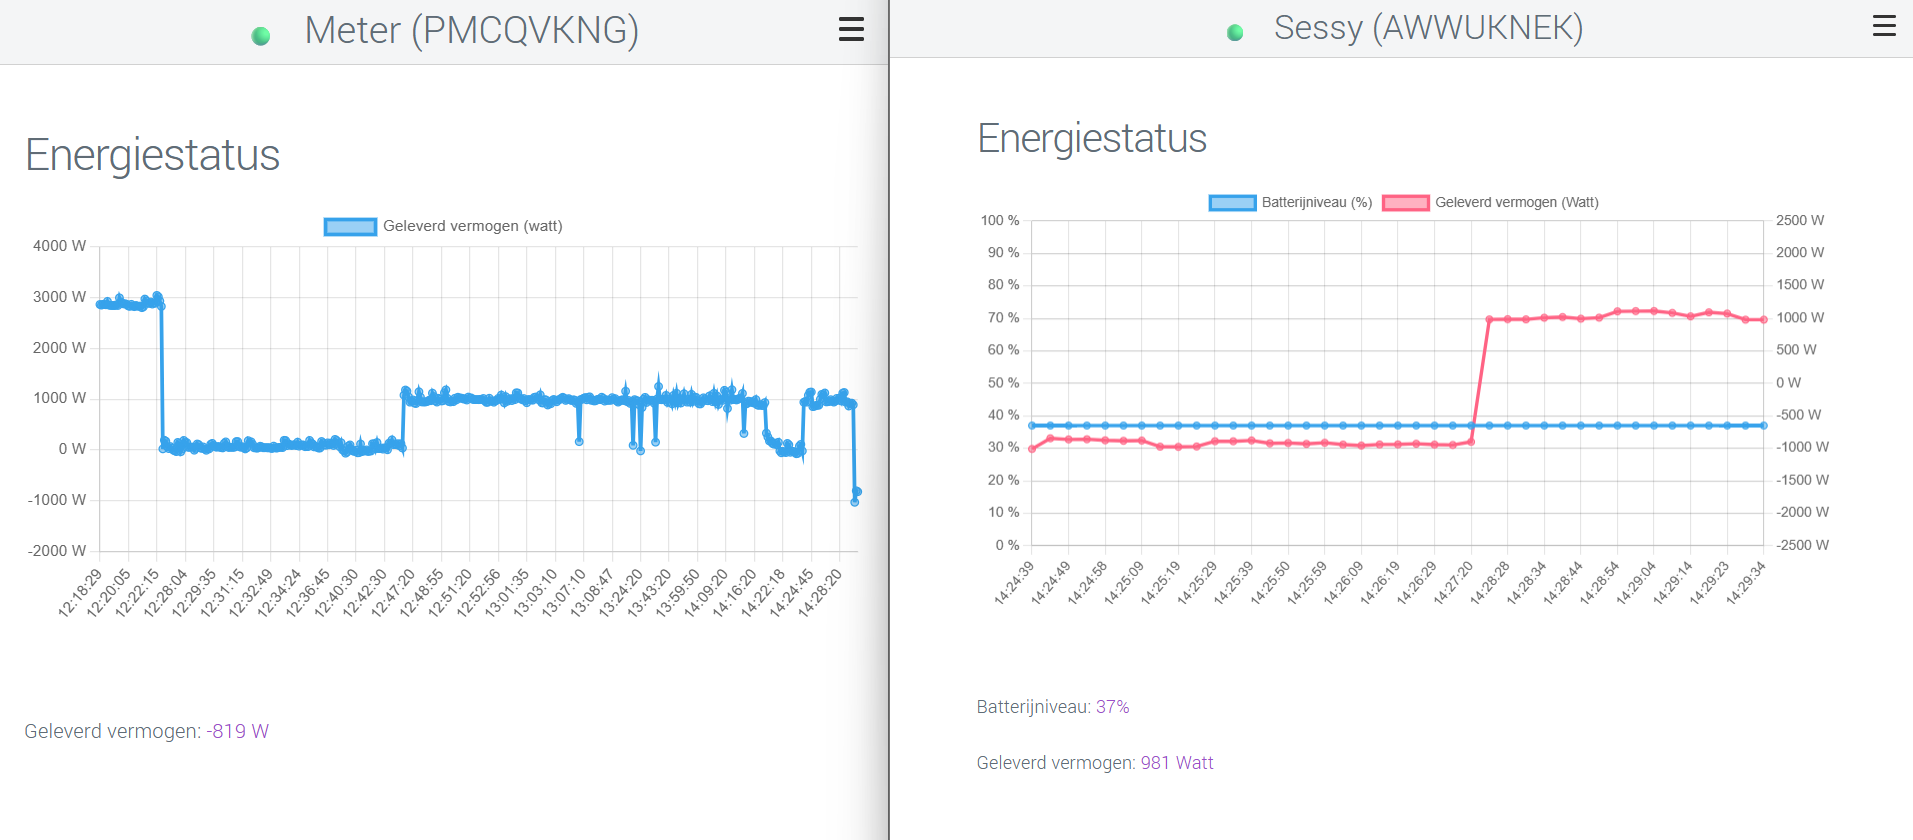
Task: Click the pink Geleverd vermogen legend color box
Action: [1405, 203]
